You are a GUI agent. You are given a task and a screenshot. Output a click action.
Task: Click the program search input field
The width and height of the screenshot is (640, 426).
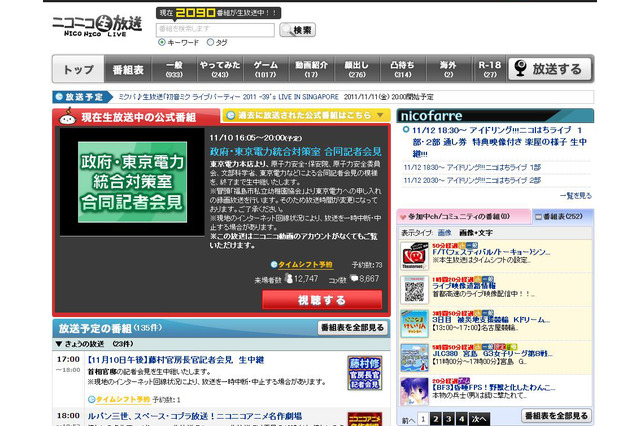(215, 29)
